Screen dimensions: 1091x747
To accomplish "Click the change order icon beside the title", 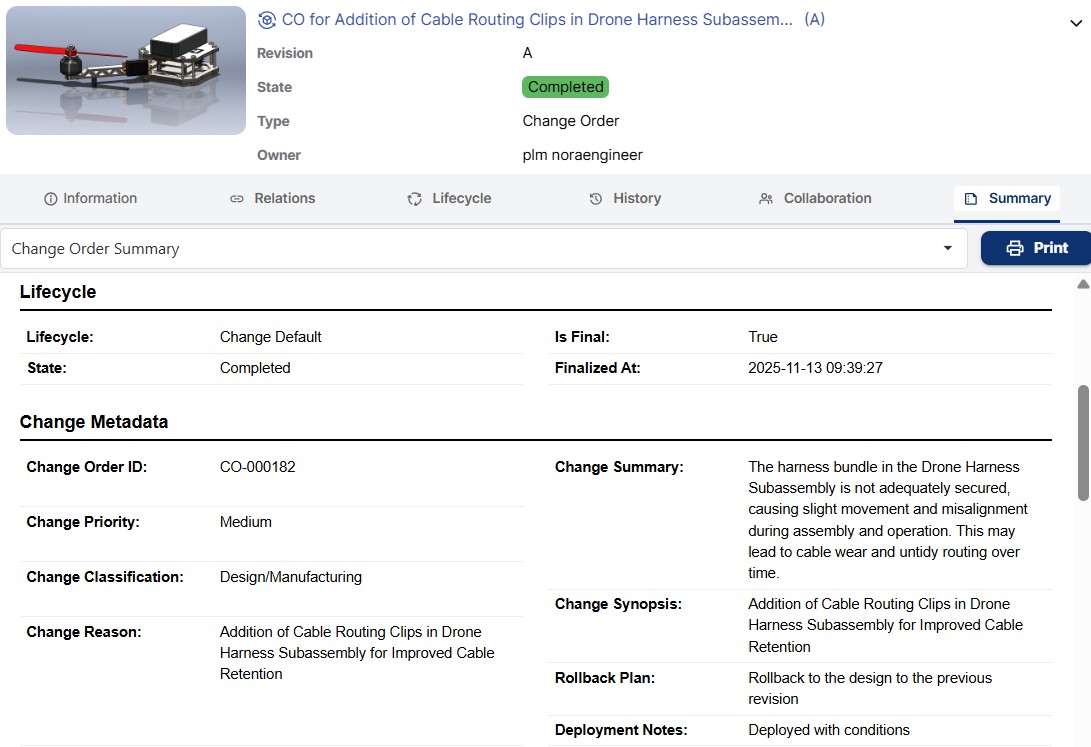I will click(x=267, y=20).
